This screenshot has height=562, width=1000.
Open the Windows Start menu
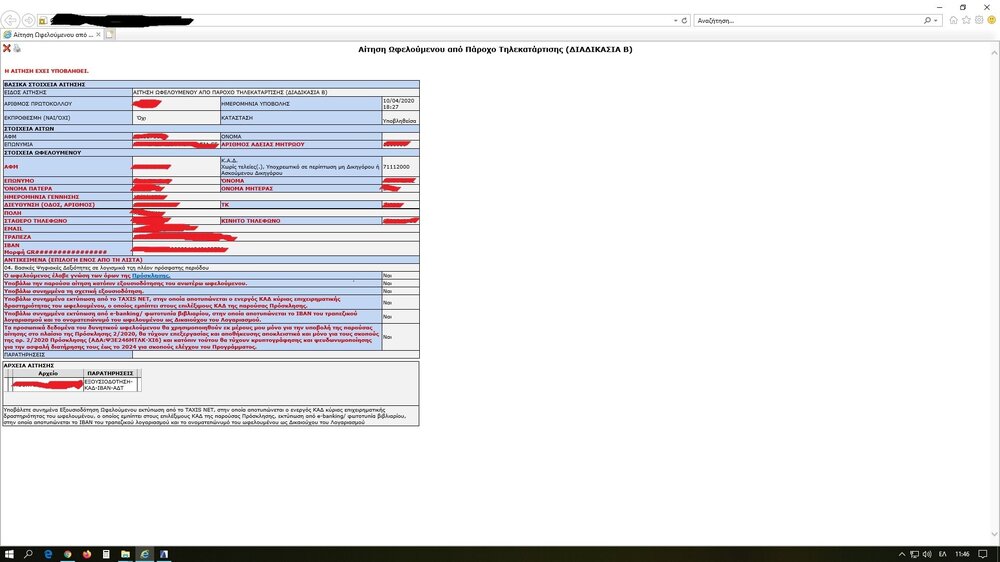tap(9, 553)
